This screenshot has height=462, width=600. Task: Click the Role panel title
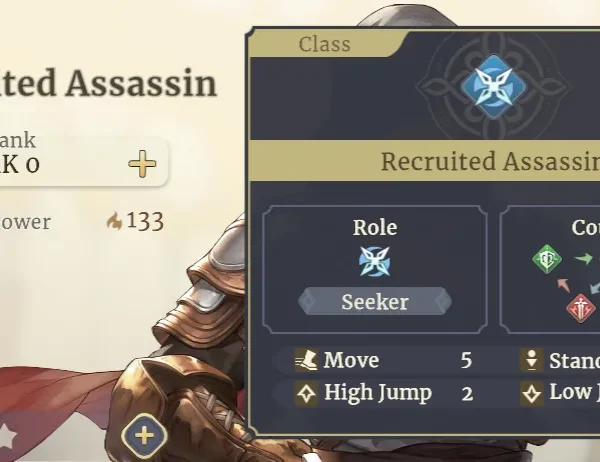(x=375, y=228)
